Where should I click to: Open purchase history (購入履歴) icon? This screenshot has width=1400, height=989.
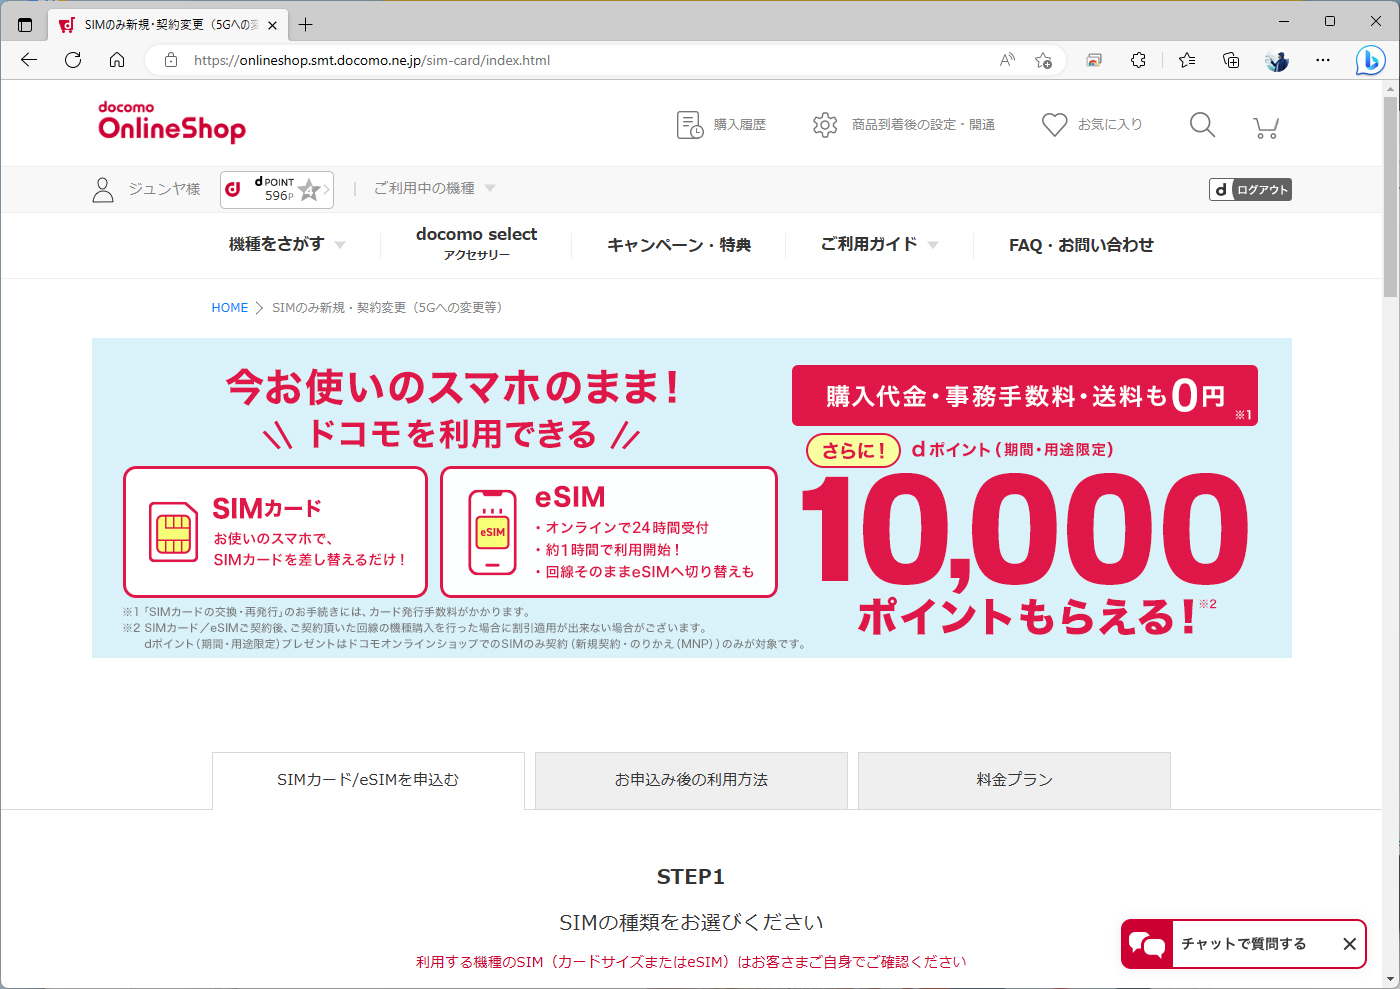pyautogui.click(x=690, y=125)
